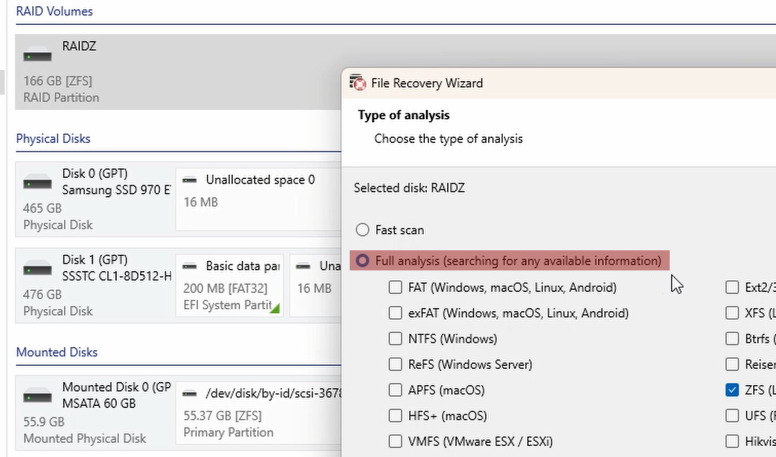Select the Unallocated space 0 16 MB partition
The image size is (776, 457).
[x=258, y=199]
